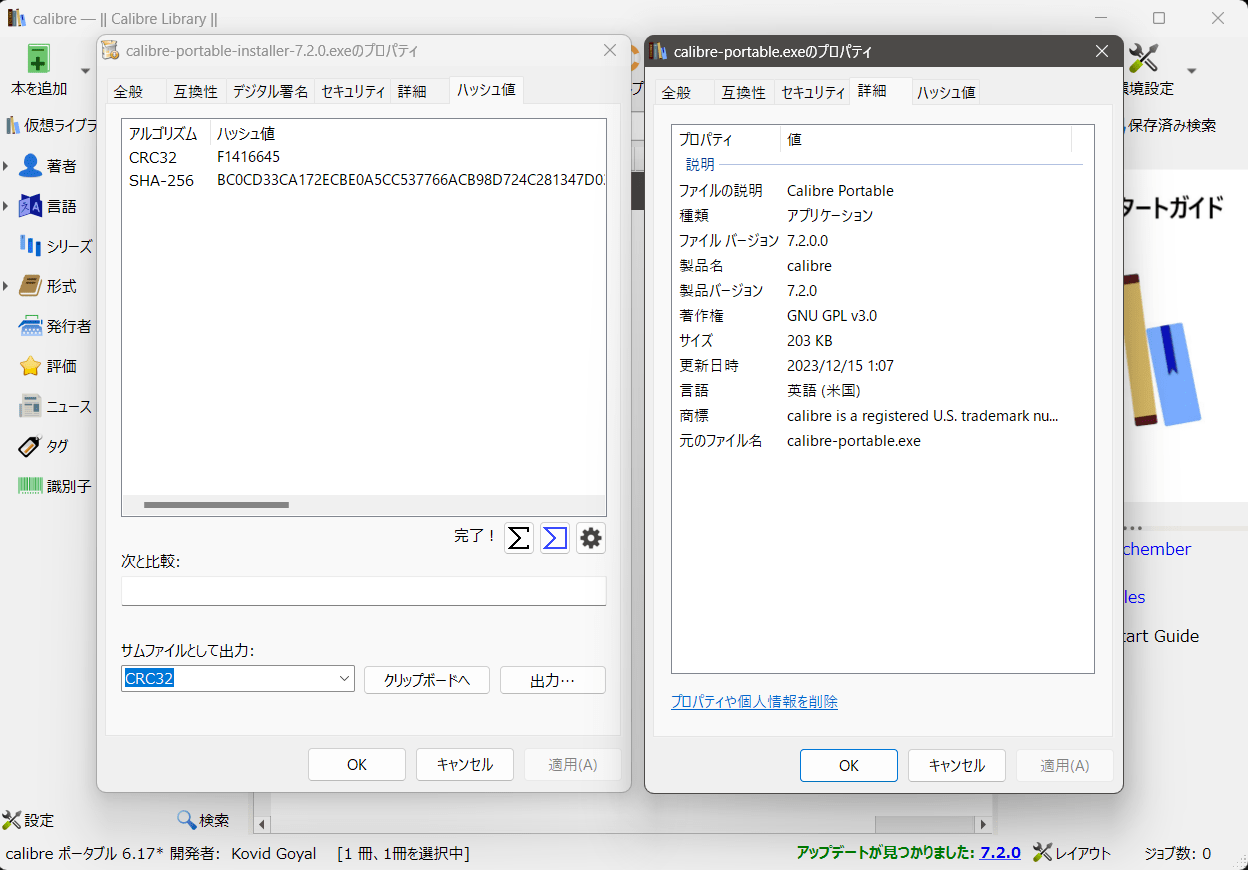Select the SHA-256 row in the hash list
Viewport: 1248px width, 870px height.
(x=364, y=180)
